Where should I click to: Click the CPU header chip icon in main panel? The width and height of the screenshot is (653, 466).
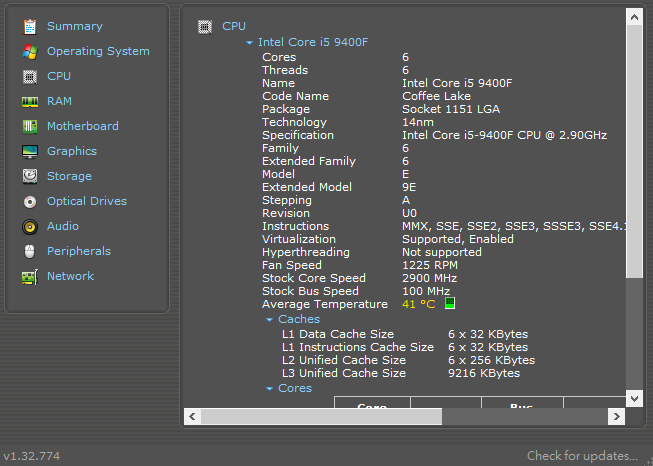click(204, 27)
